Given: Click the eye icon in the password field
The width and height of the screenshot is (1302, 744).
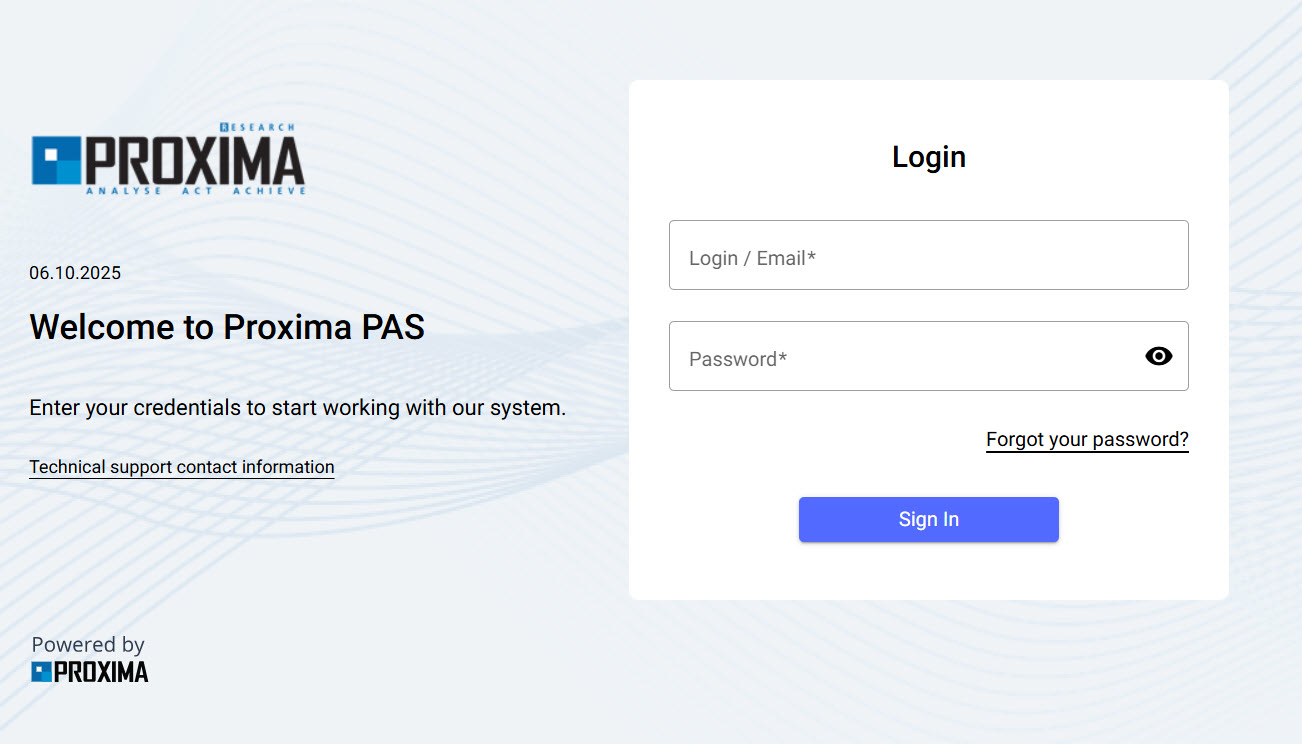Looking at the screenshot, I should pos(1158,356).
